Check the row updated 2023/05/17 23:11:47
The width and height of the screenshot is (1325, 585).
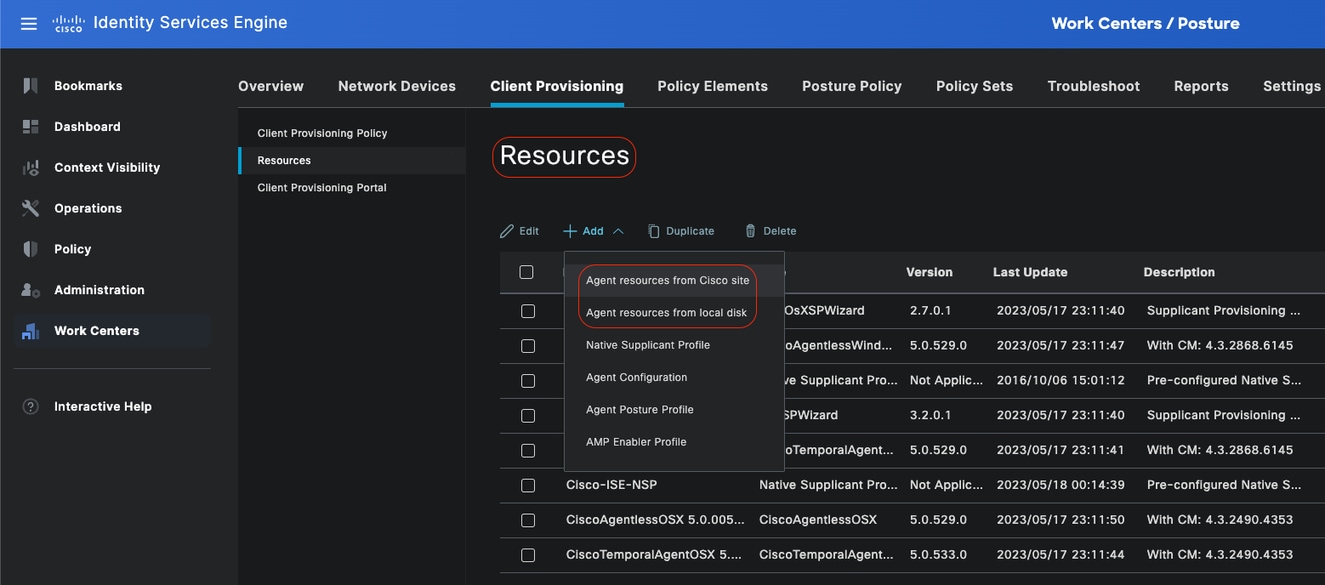(x=528, y=346)
